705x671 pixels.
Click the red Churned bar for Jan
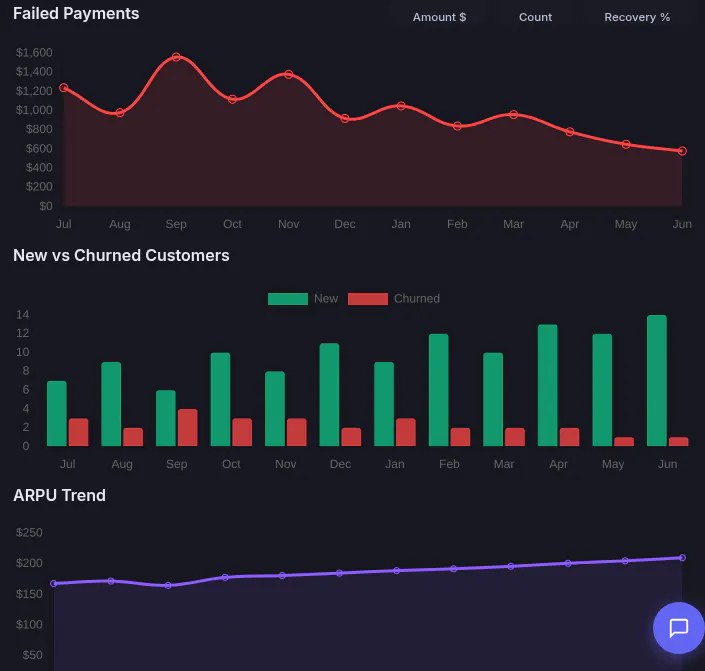pos(406,432)
